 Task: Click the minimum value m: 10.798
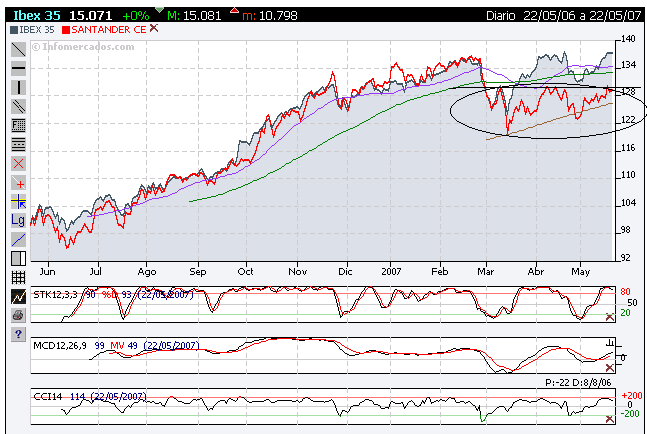click(x=270, y=16)
